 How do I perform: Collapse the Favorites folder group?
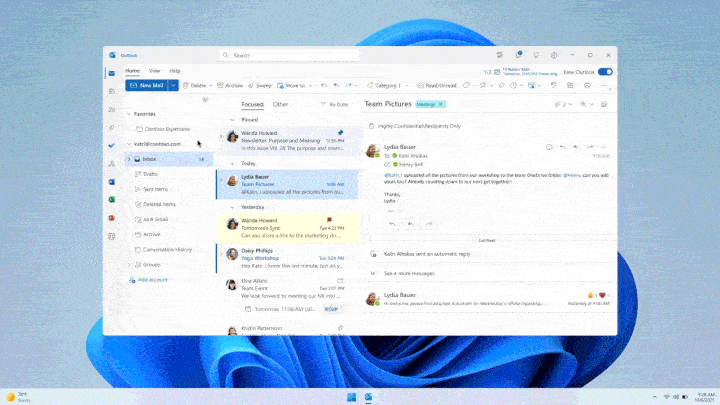pos(129,114)
